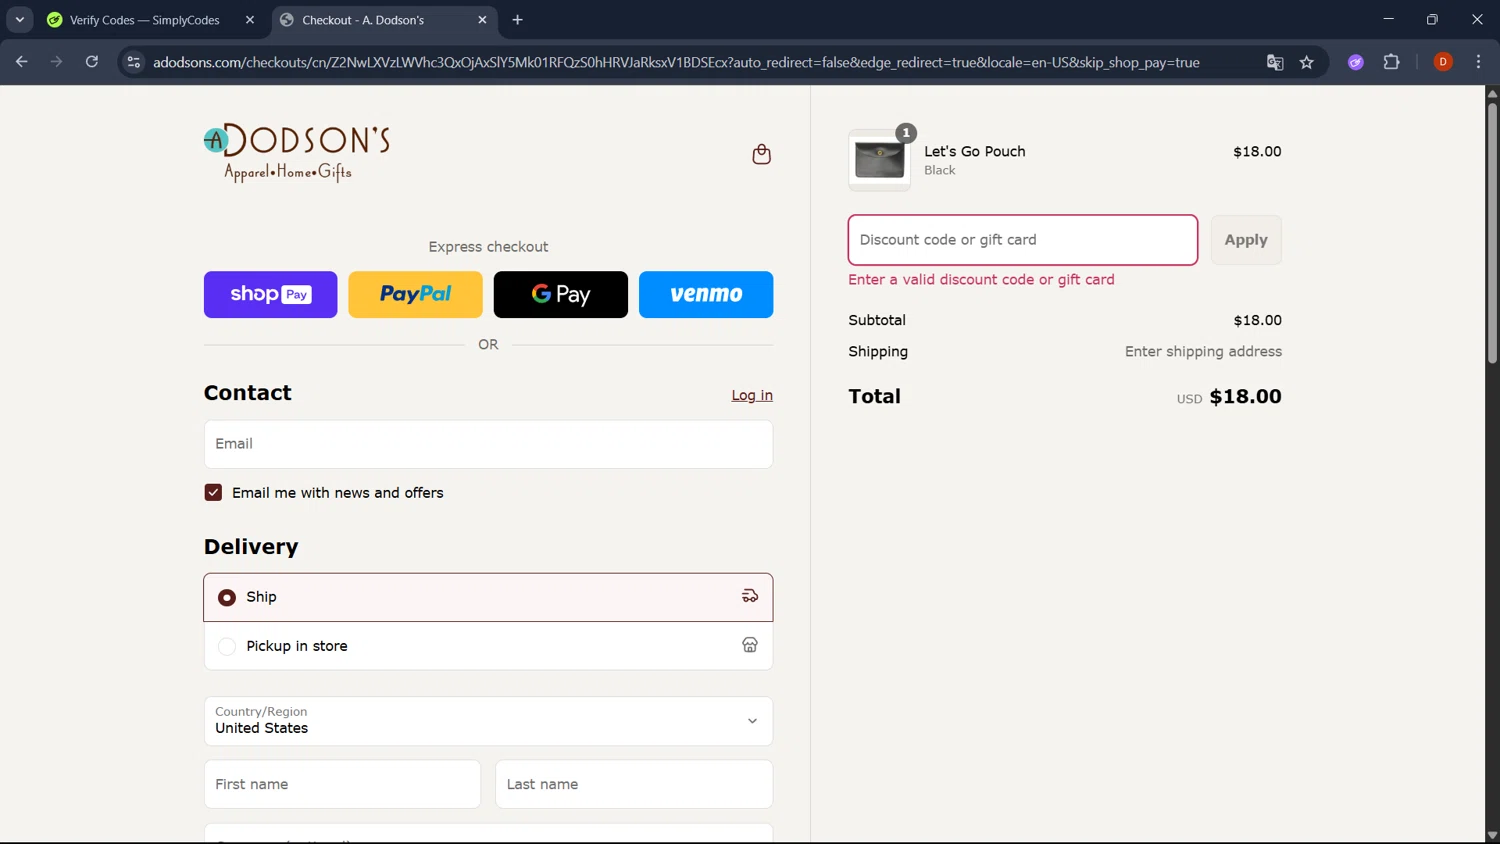Switch to Verify Codes SimplyCodes tab
This screenshot has height=844, width=1500.
click(x=146, y=20)
